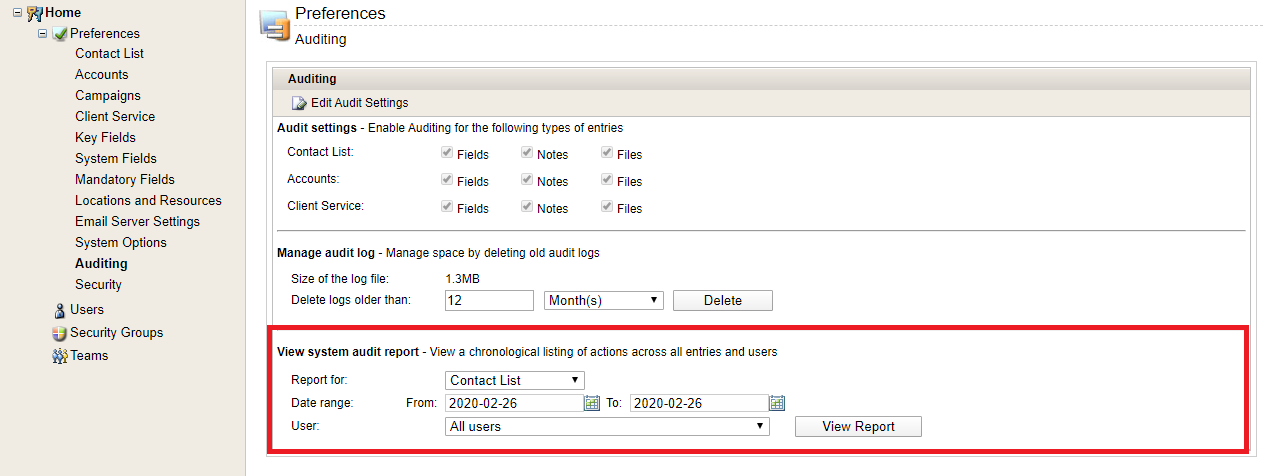Open Contact List in sidebar
The height and width of the screenshot is (476, 1268).
110,54
